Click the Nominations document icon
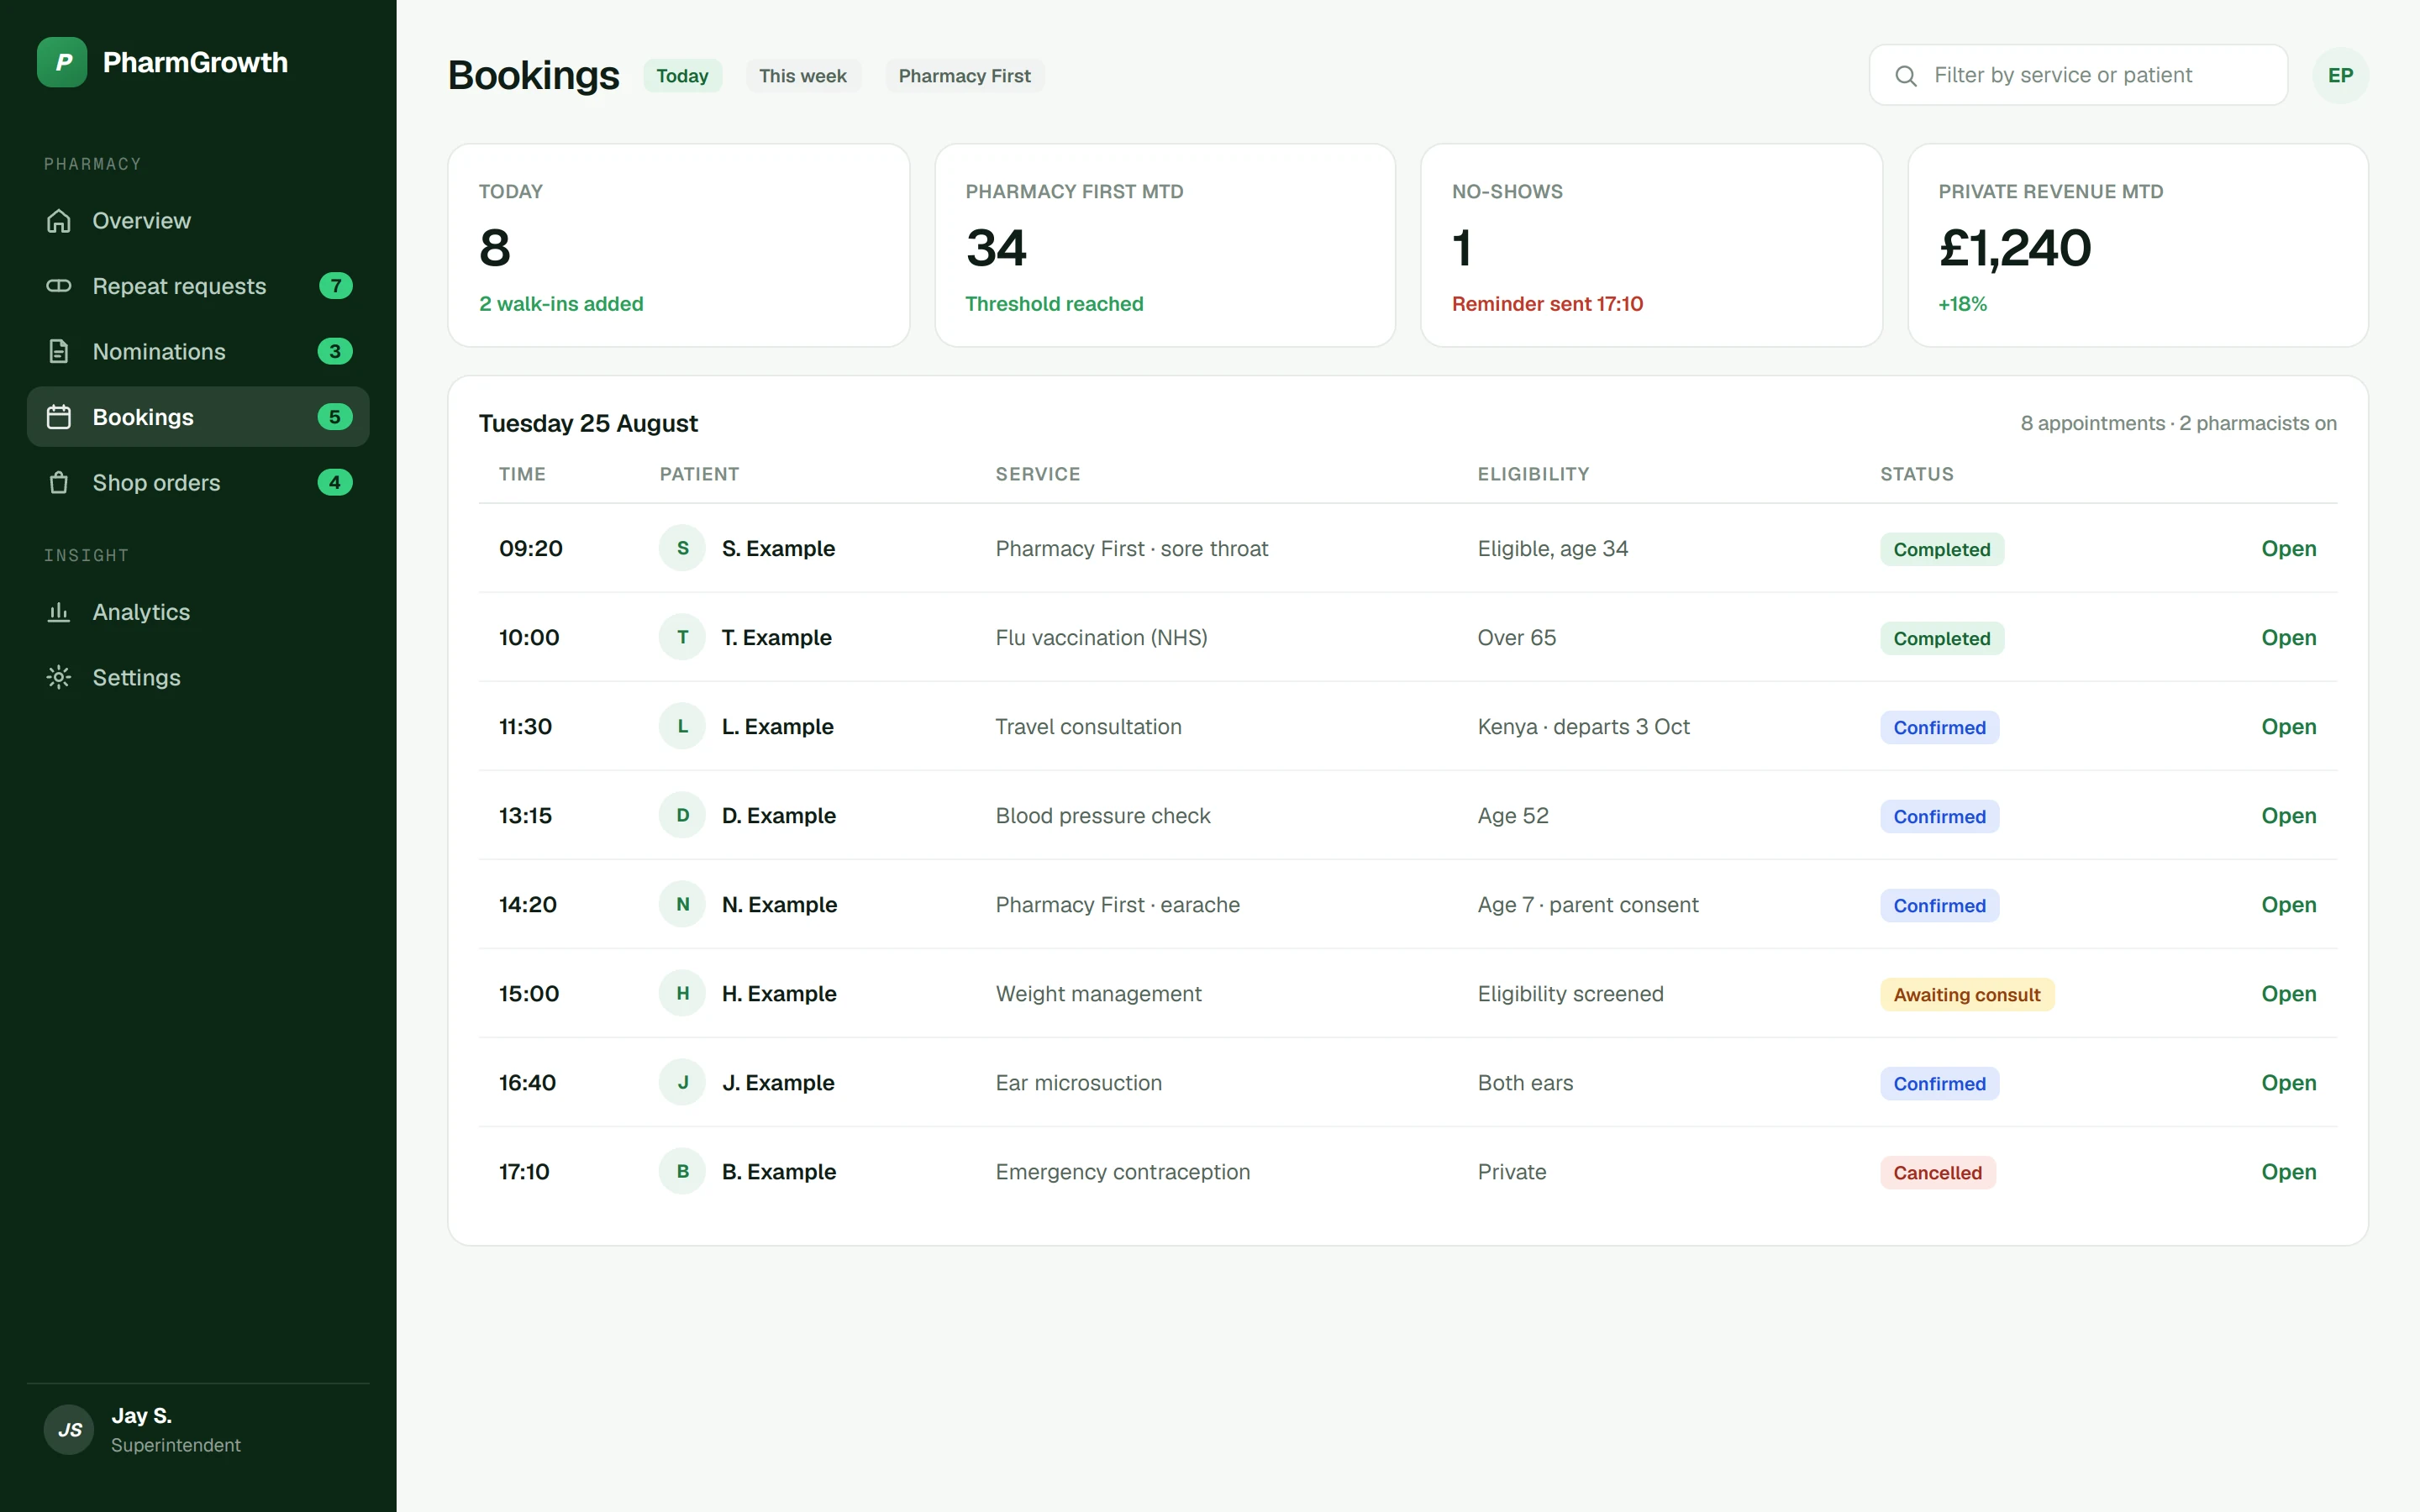 coord(59,352)
